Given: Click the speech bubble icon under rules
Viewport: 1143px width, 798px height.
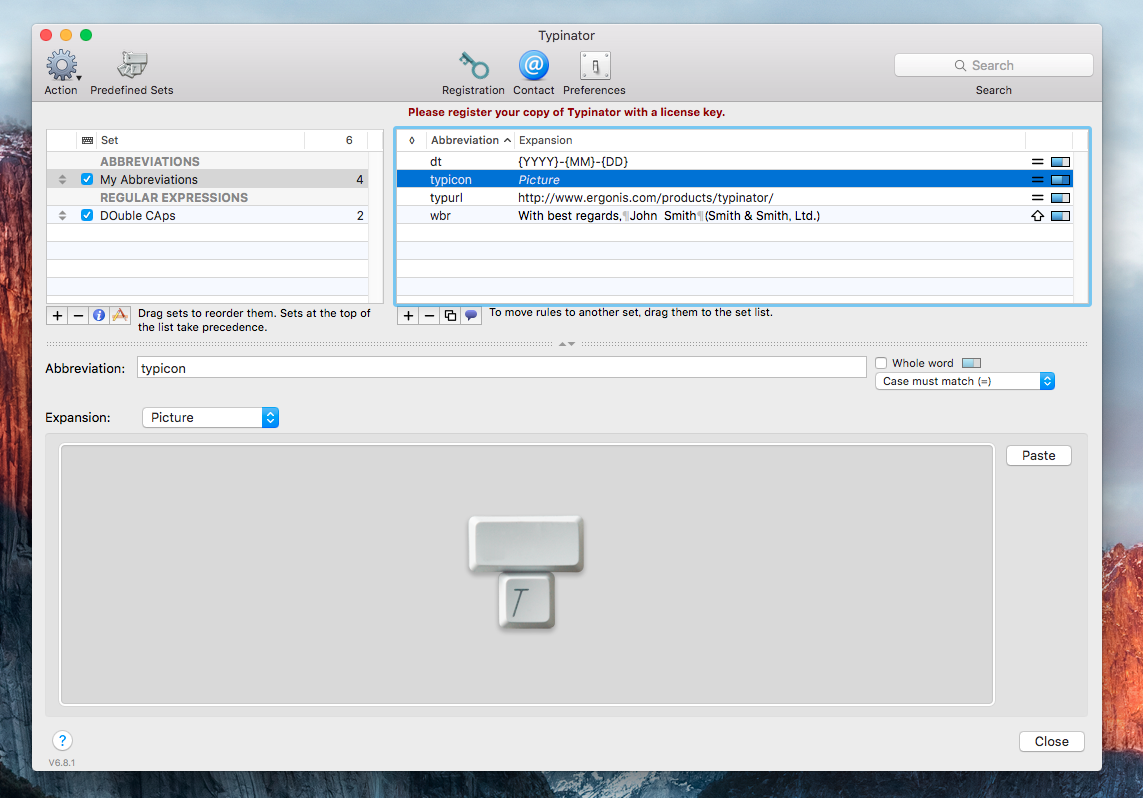Looking at the screenshot, I should [471, 316].
